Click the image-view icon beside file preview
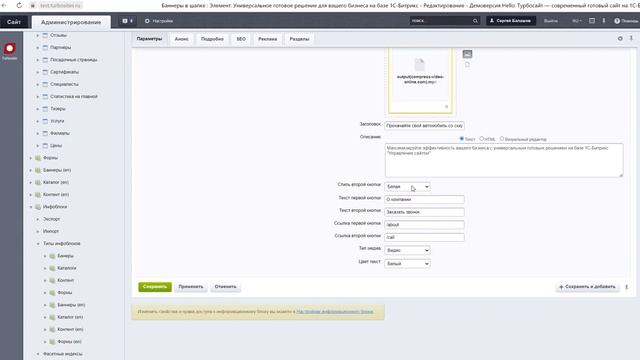This screenshot has height=360, width=640. click(x=467, y=54)
